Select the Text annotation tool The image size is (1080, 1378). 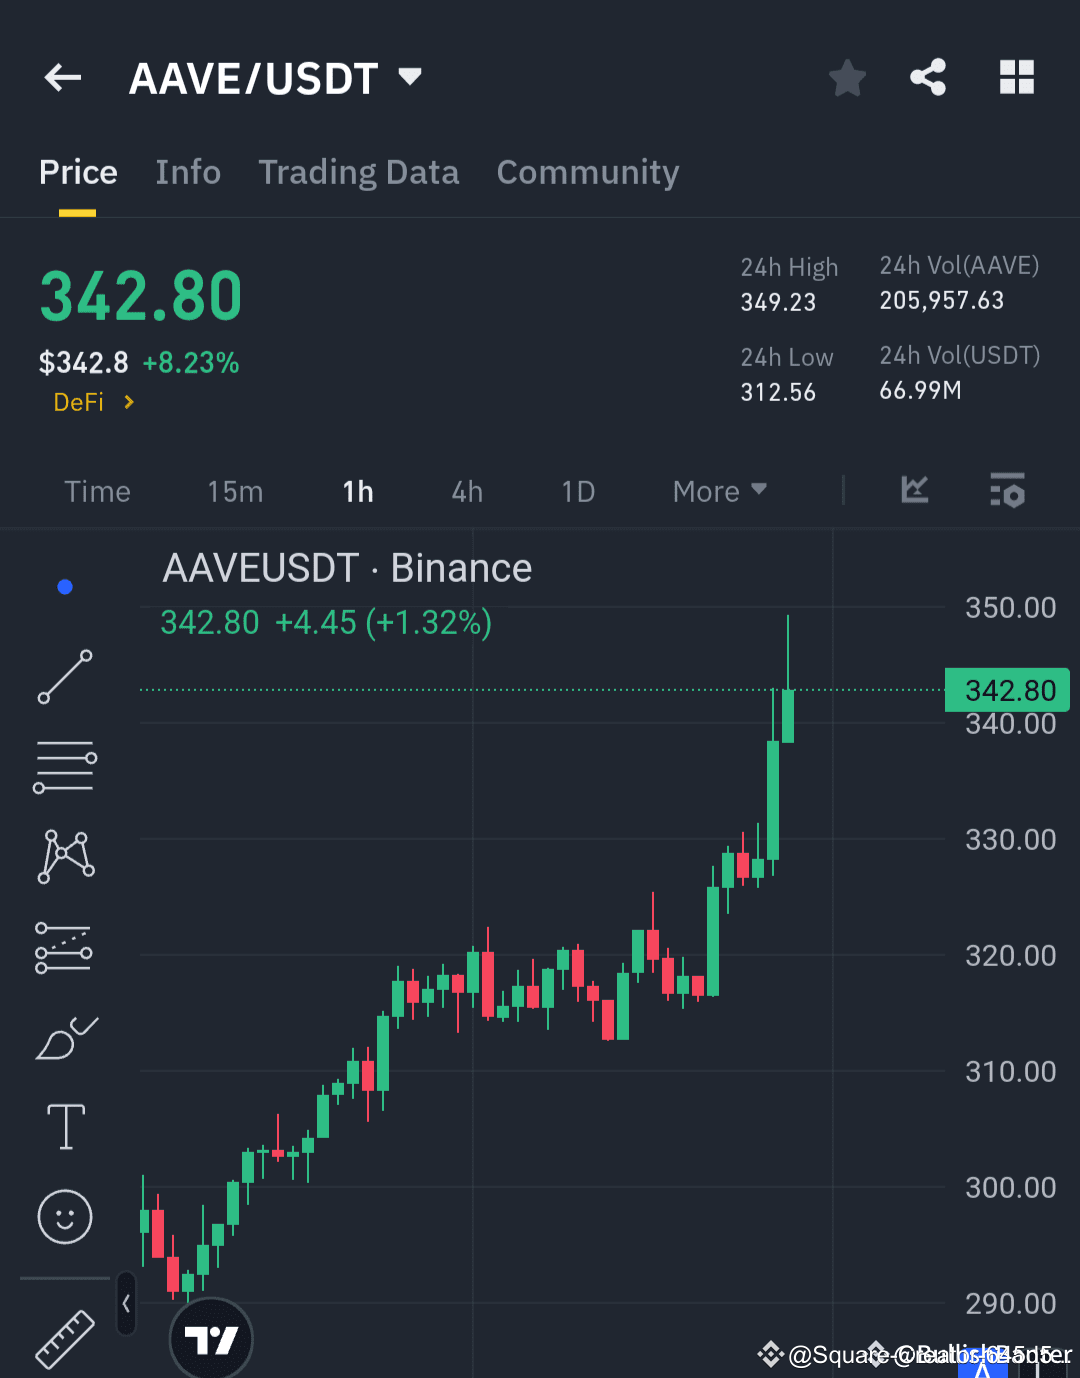pos(64,1126)
